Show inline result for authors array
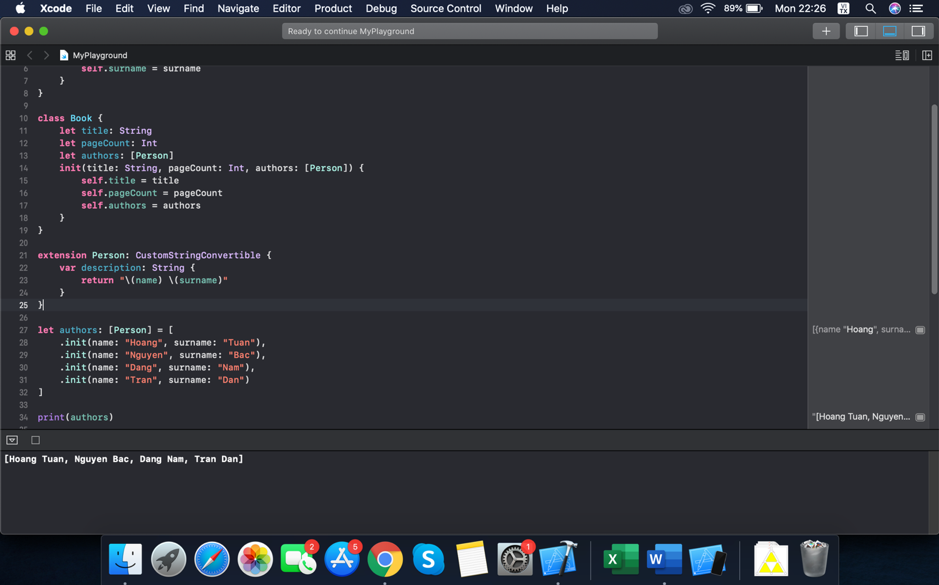The image size is (939, 585). click(x=920, y=330)
